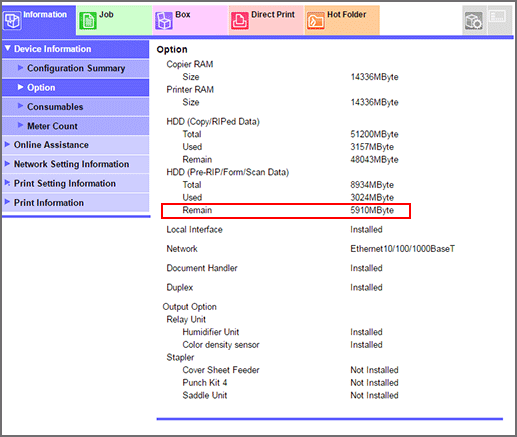Expand the Online Assistance arrow
Screen dimensions: 517x437
(7, 144)
